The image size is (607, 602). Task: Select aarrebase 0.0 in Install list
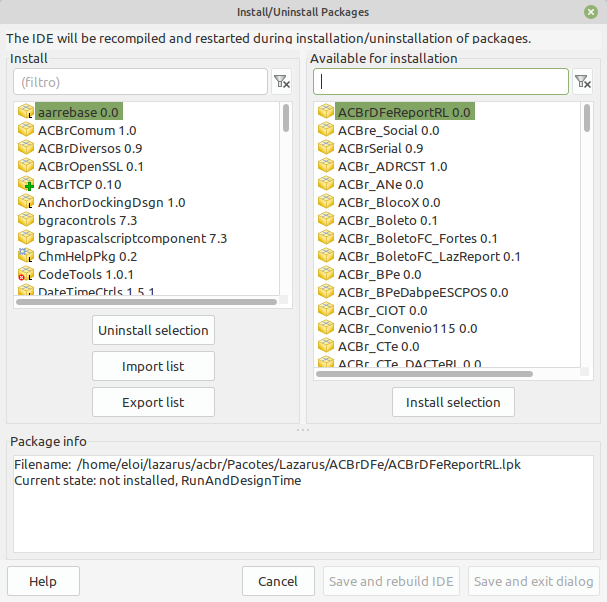pos(79,112)
